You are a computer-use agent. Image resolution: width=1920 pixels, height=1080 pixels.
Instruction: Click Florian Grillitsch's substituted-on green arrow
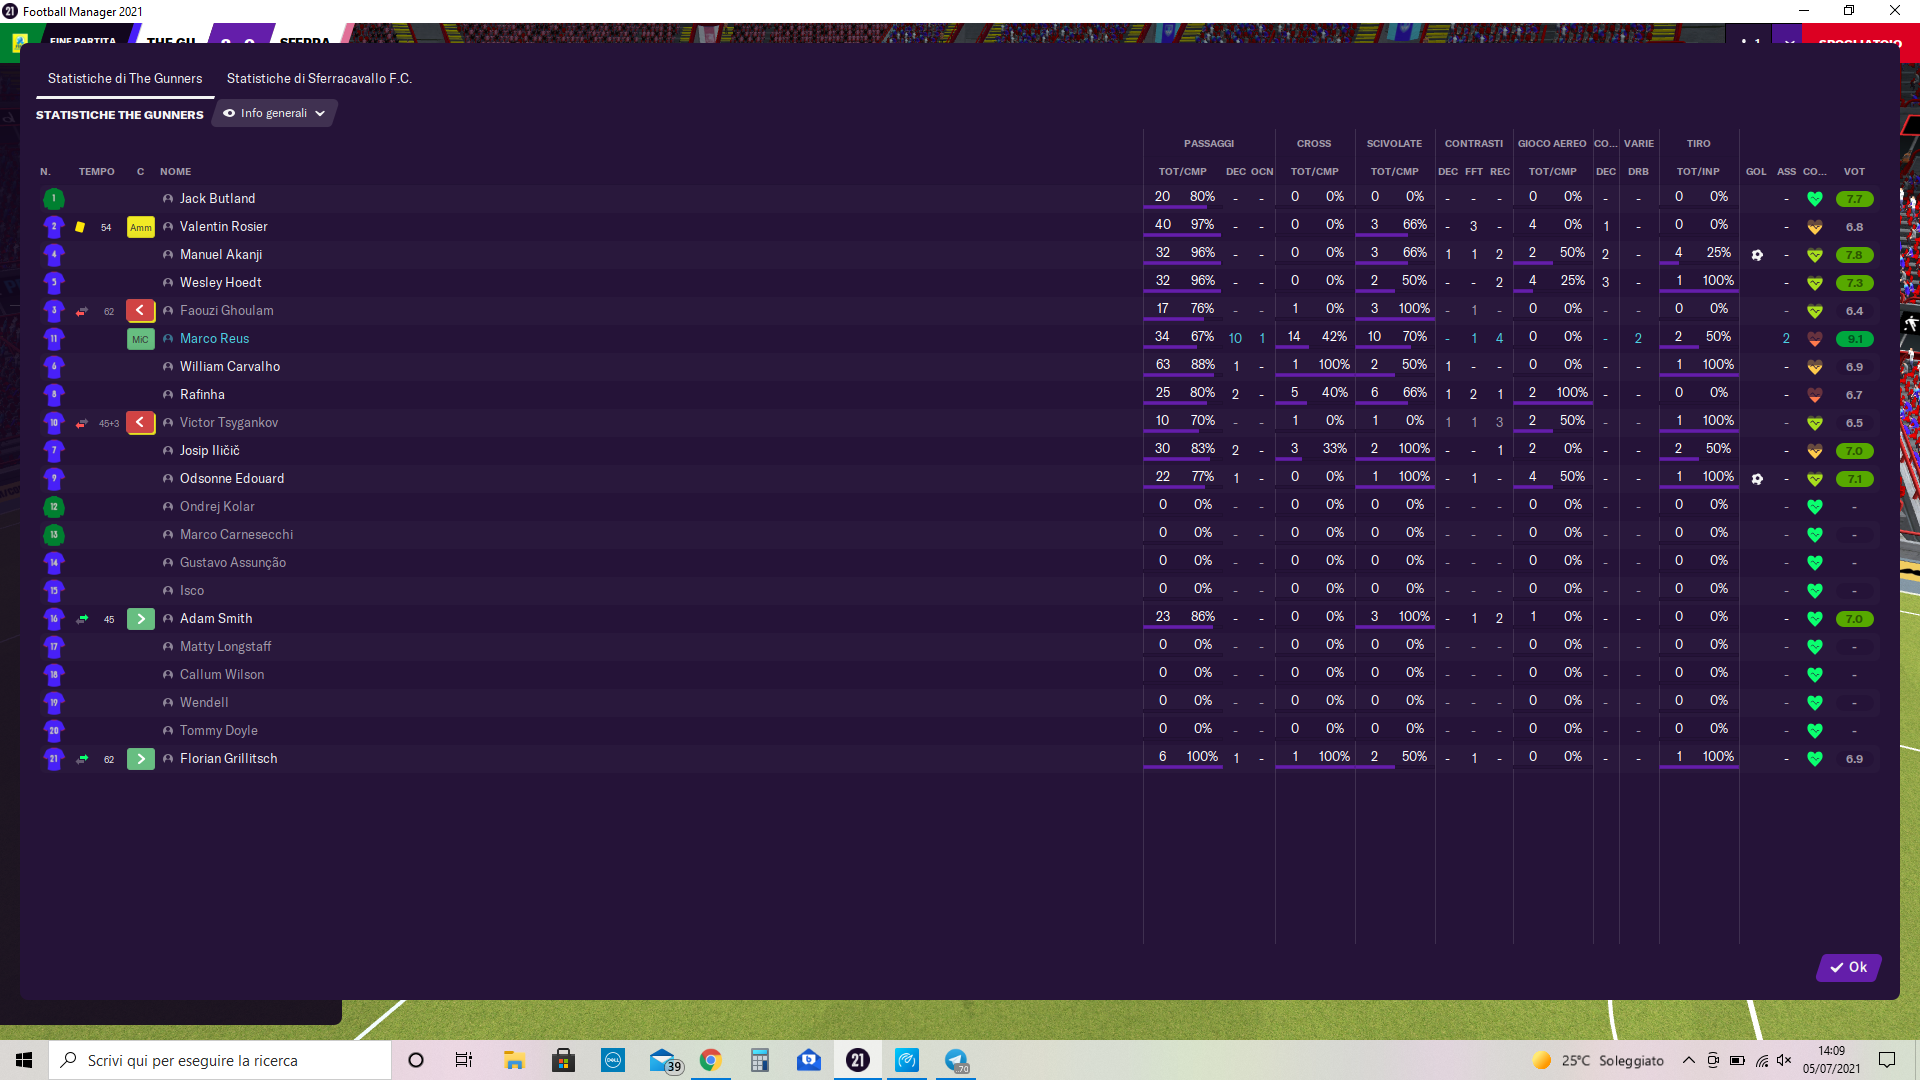[x=141, y=759]
